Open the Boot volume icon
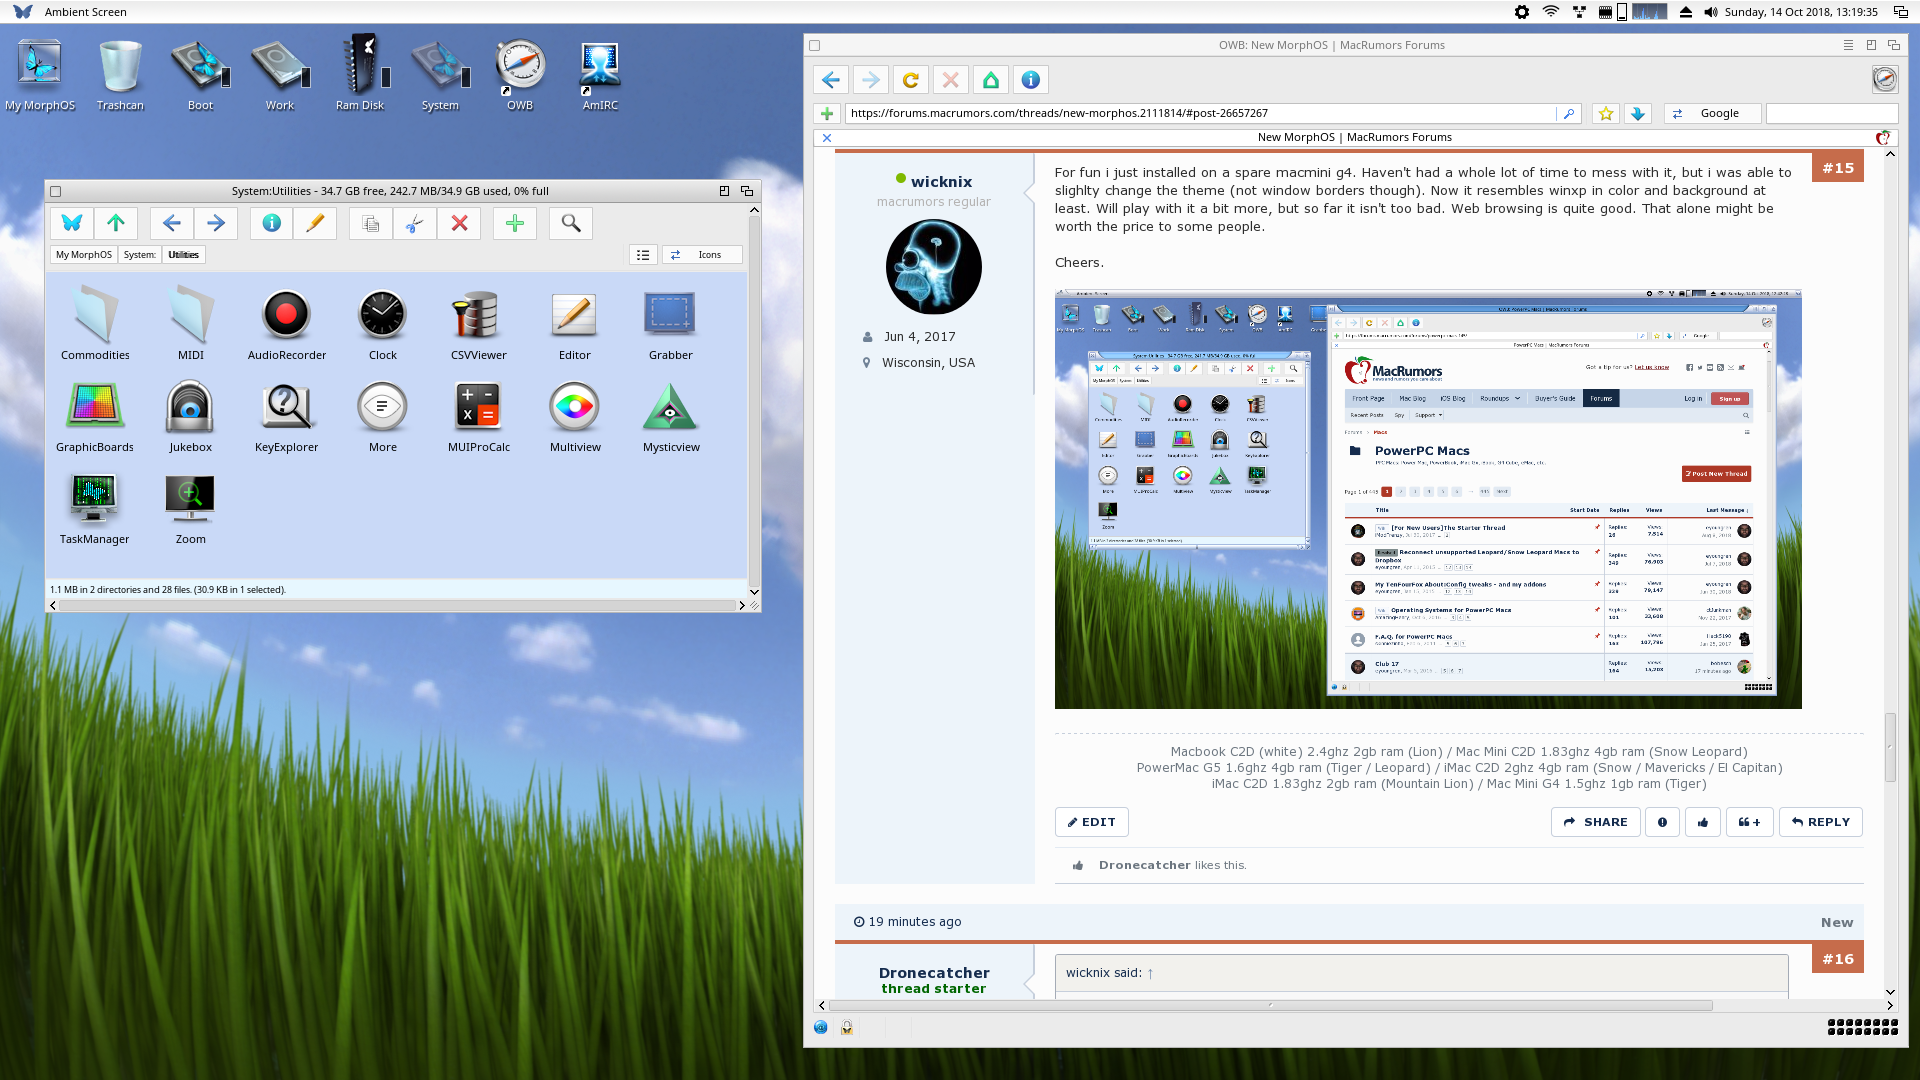 click(x=200, y=75)
